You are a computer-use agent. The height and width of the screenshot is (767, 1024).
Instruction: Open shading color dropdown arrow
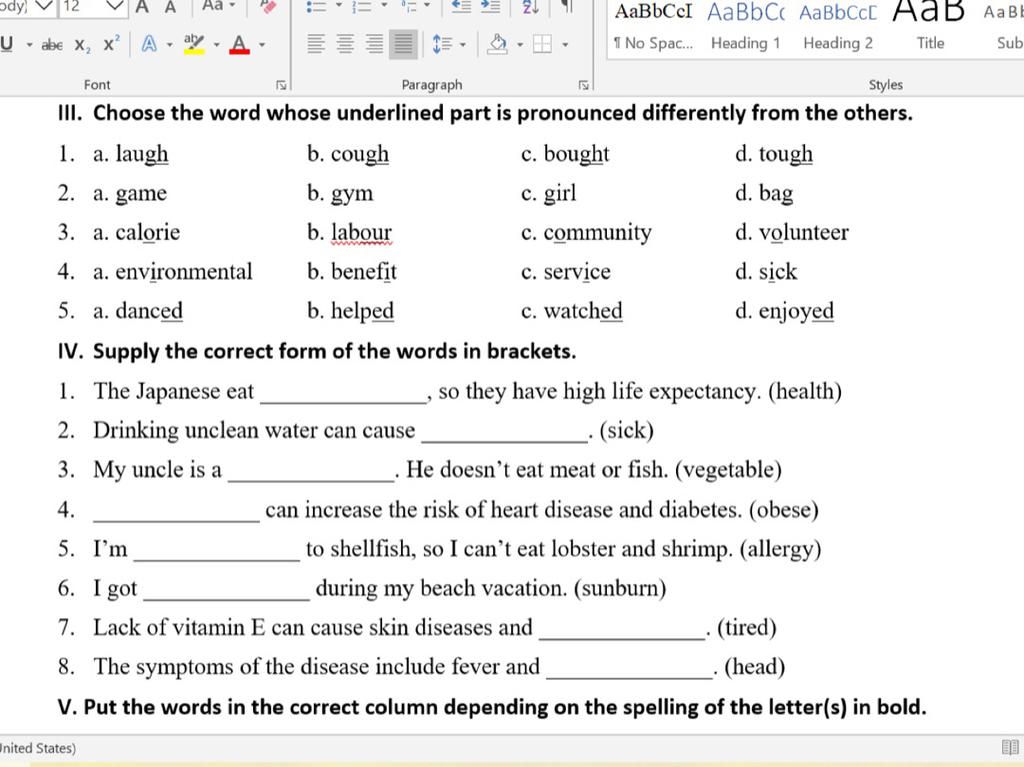point(520,44)
